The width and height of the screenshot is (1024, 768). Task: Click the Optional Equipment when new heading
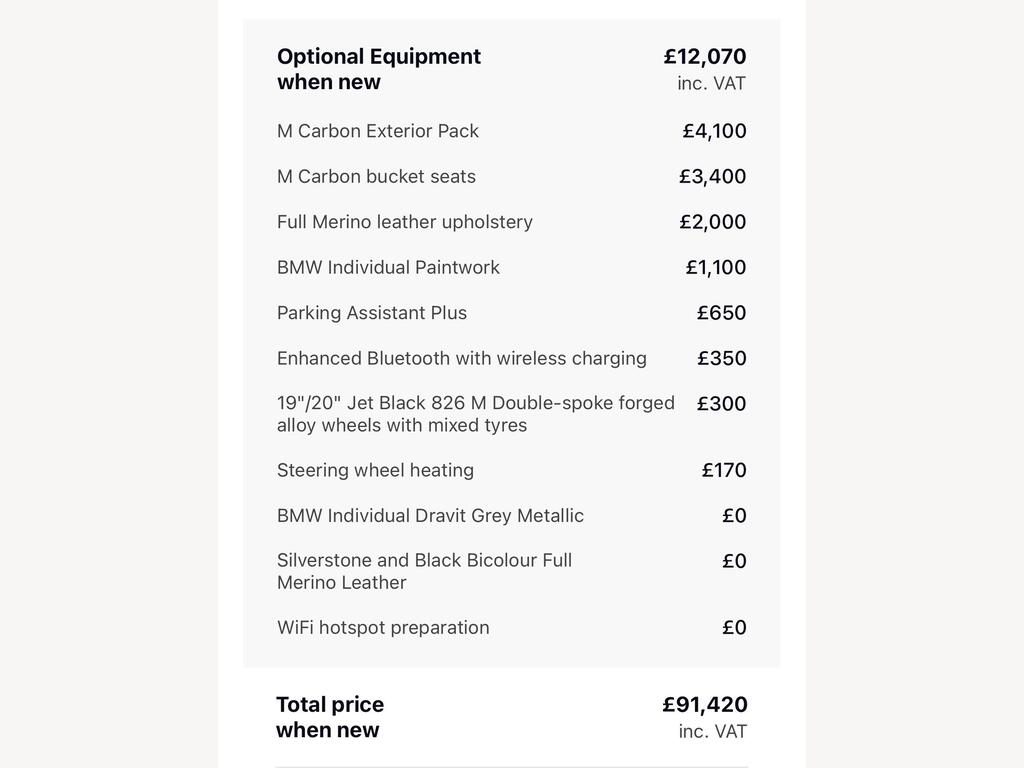tap(379, 69)
